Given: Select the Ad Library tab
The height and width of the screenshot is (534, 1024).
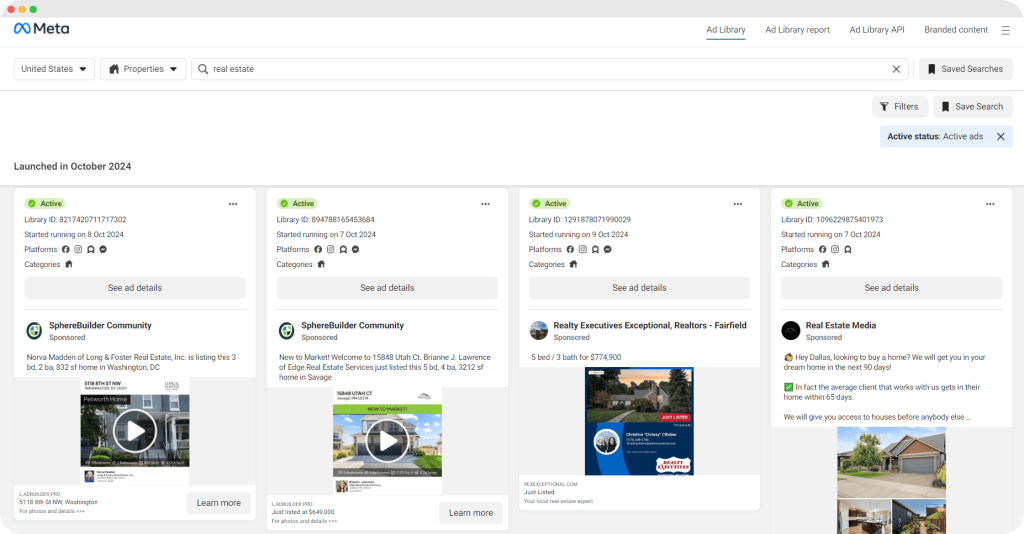Looking at the screenshot, I should coord(726,30).
